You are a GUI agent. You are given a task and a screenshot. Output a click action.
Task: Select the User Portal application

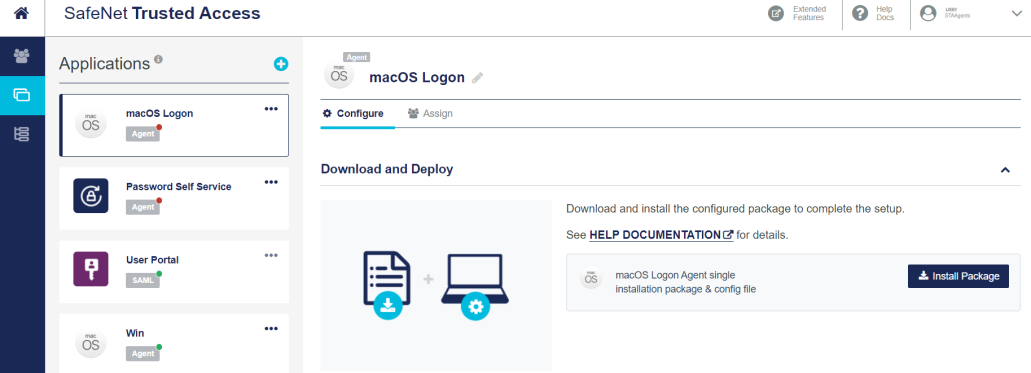[174, 271]
